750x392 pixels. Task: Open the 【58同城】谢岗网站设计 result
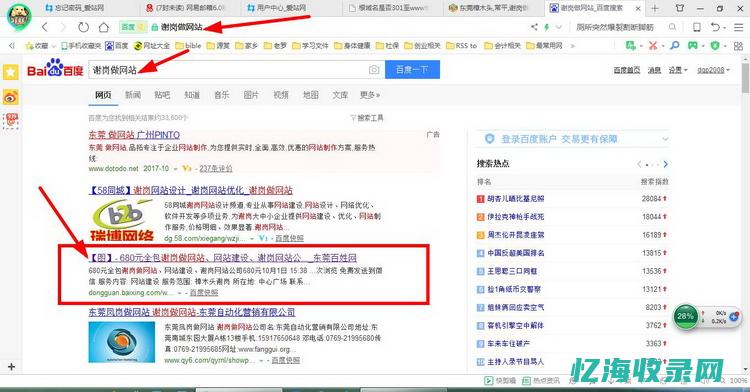pos(190,190)
